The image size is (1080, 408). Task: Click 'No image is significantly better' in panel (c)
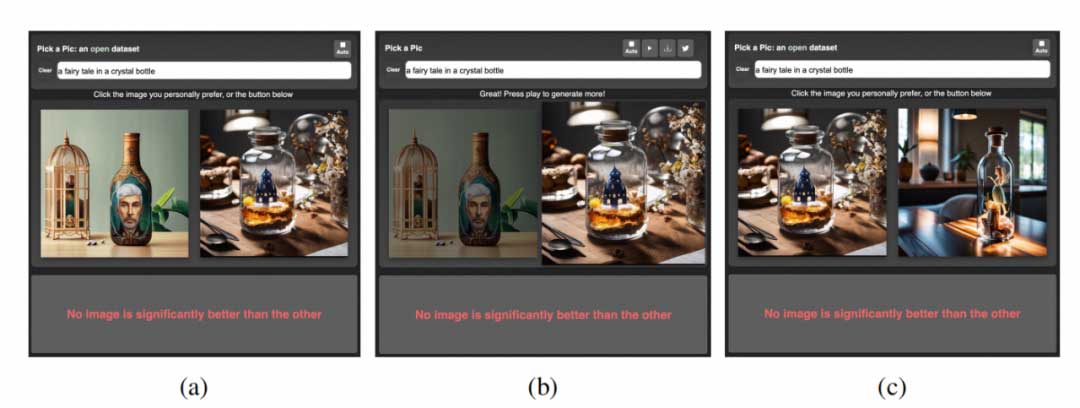point(893,314)
